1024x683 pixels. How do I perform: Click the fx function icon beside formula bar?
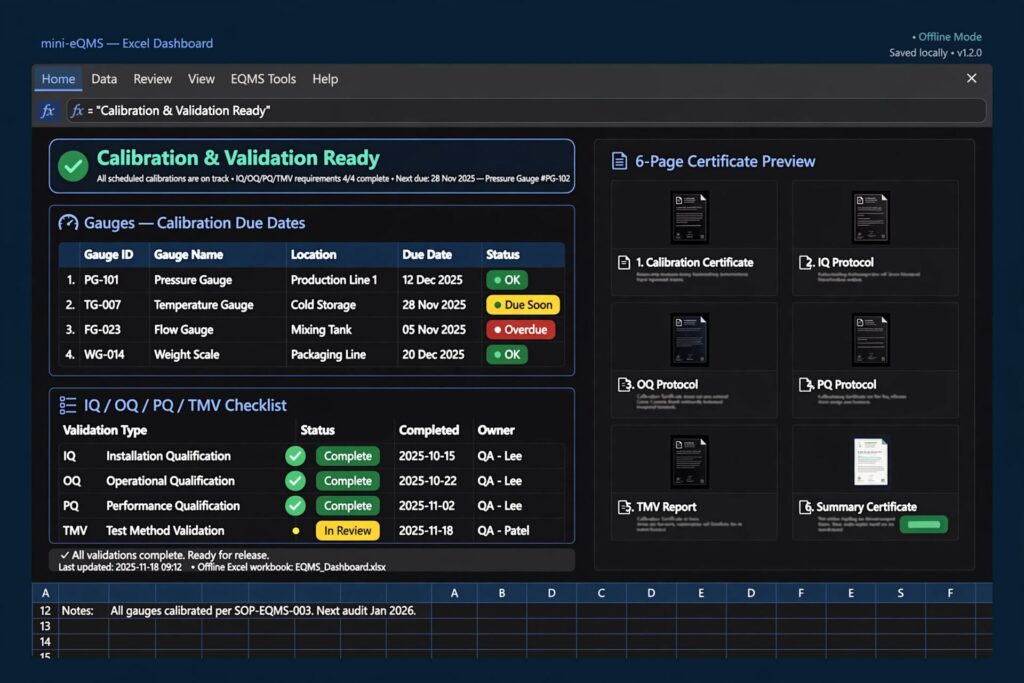coord(48,110)
